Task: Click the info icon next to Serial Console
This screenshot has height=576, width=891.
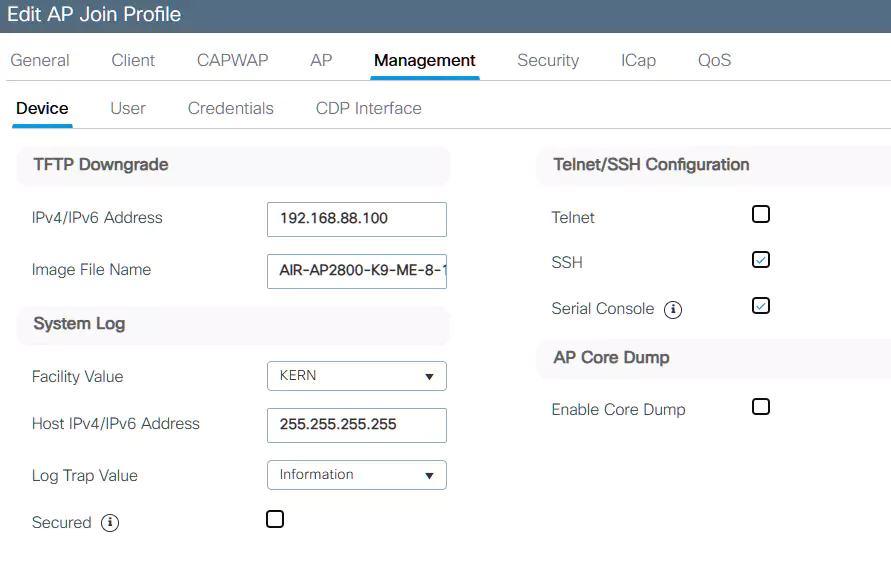Action: point(673,310)
